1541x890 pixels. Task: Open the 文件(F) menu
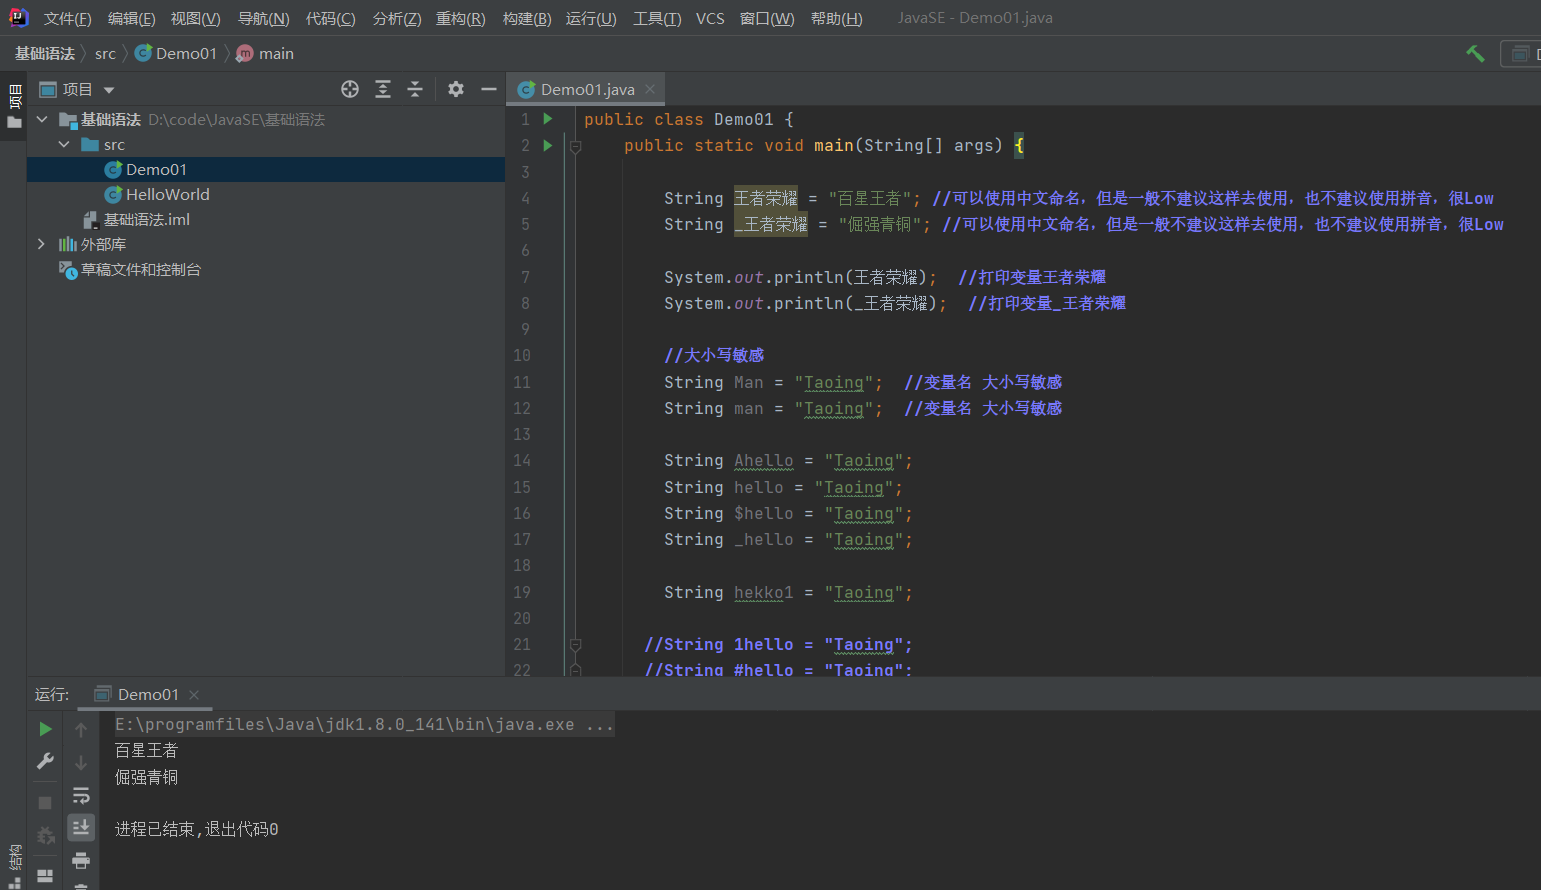click(67, 19)
